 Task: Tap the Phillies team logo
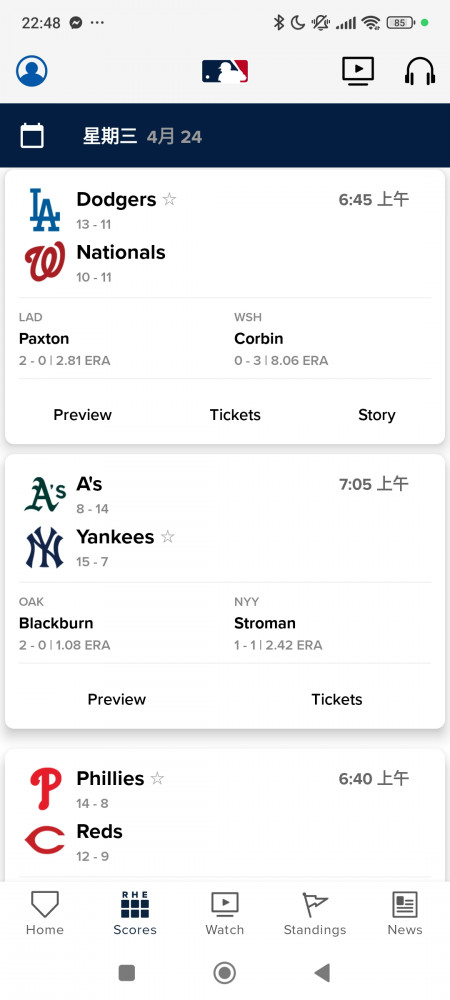click(45, 789)
